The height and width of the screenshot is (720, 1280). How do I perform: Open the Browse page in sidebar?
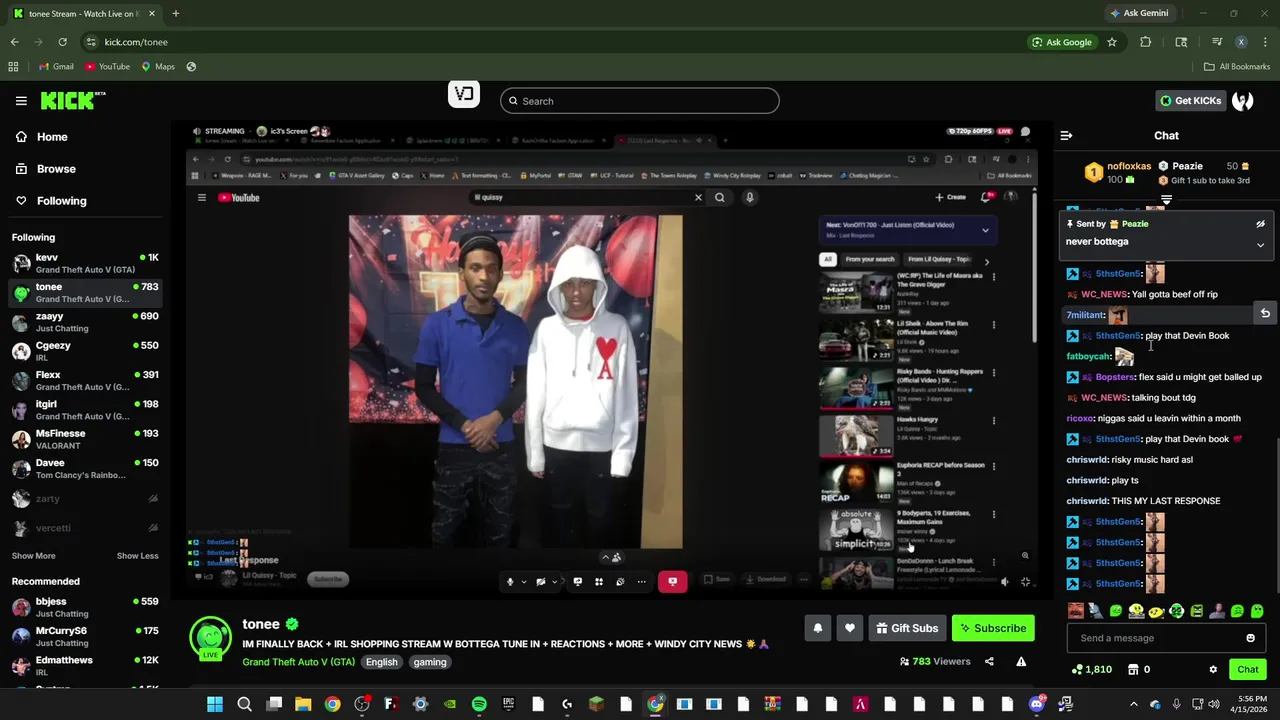[56, 169]
